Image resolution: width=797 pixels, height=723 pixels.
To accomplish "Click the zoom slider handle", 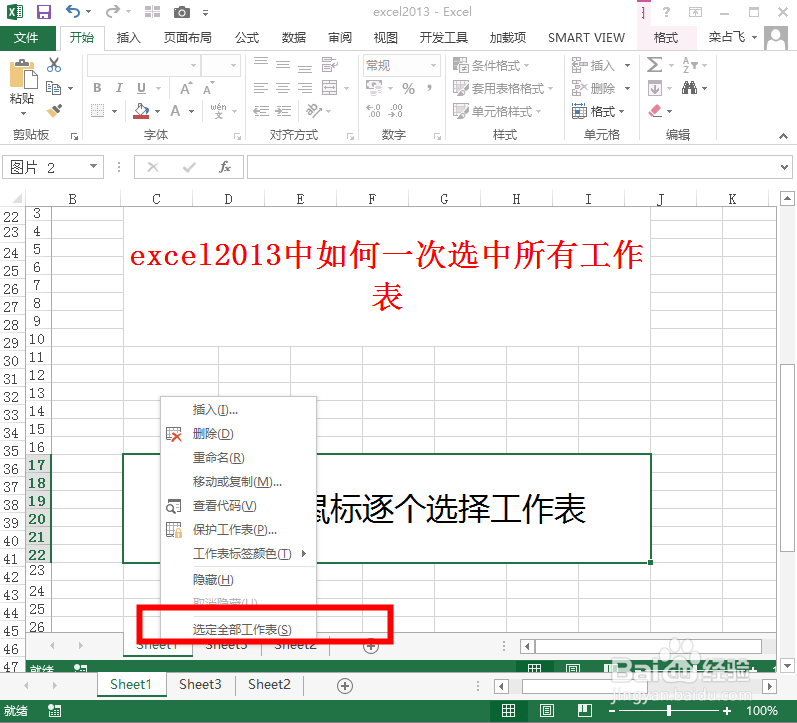I will tap(669, 711).
